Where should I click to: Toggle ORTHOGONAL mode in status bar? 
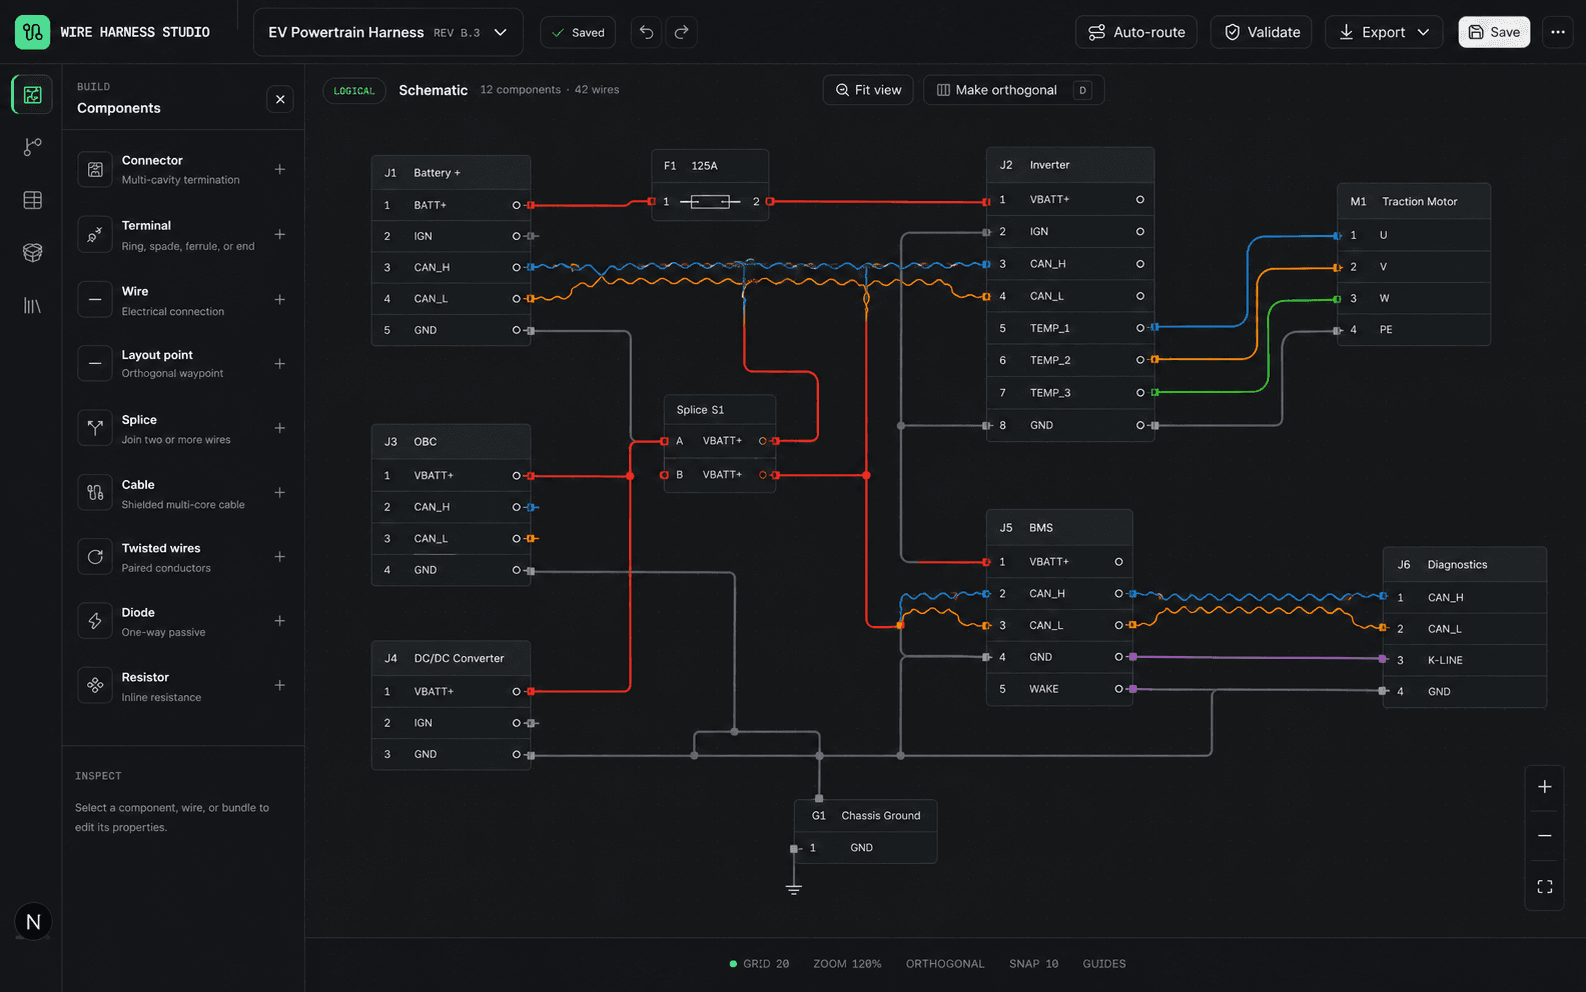[x=945, y=964]
